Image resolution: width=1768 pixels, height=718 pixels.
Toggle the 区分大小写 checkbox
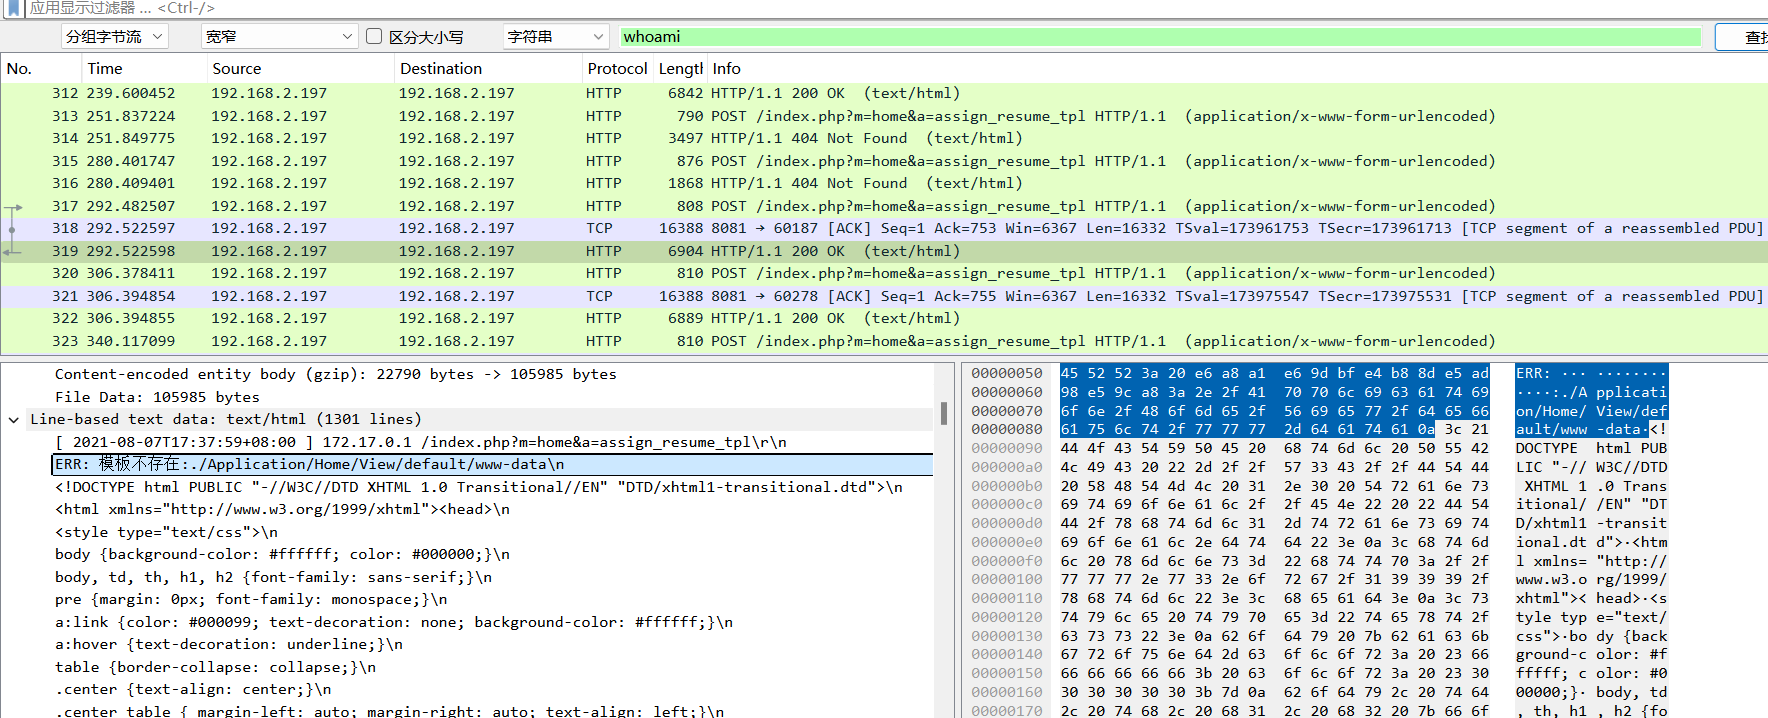coord(374,36)
